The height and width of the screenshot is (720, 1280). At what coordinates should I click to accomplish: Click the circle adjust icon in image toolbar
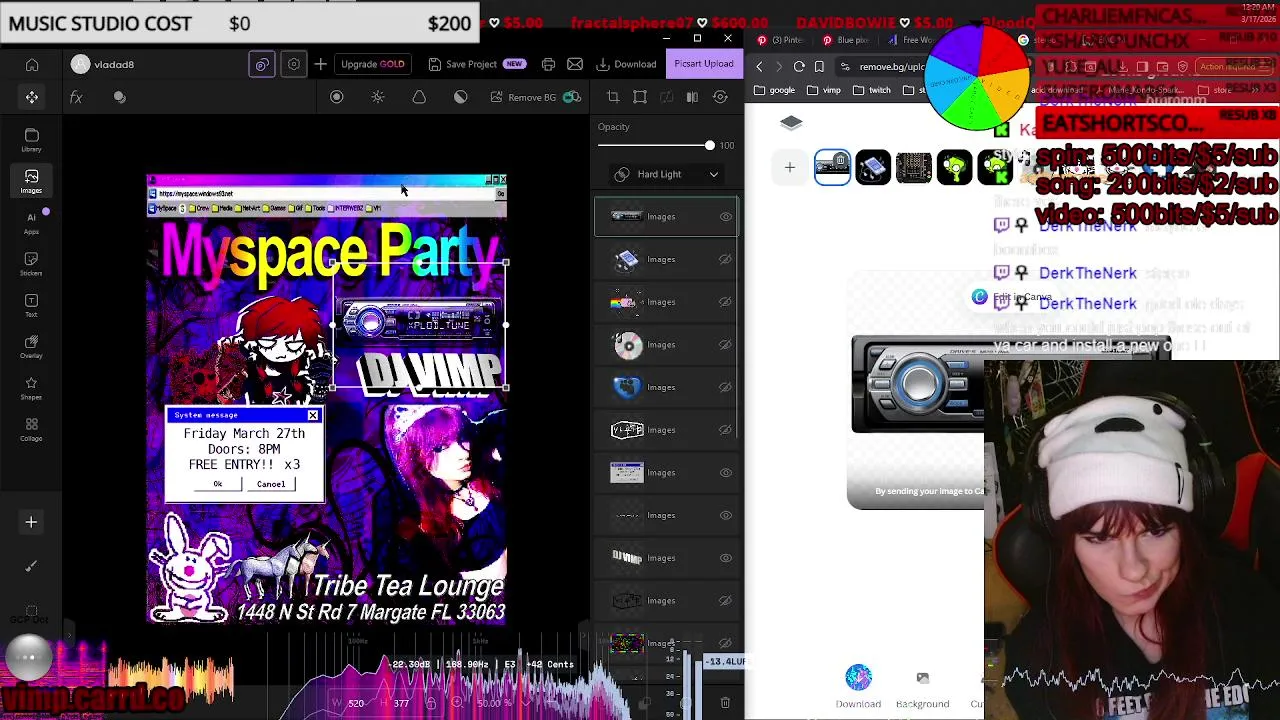337,97
